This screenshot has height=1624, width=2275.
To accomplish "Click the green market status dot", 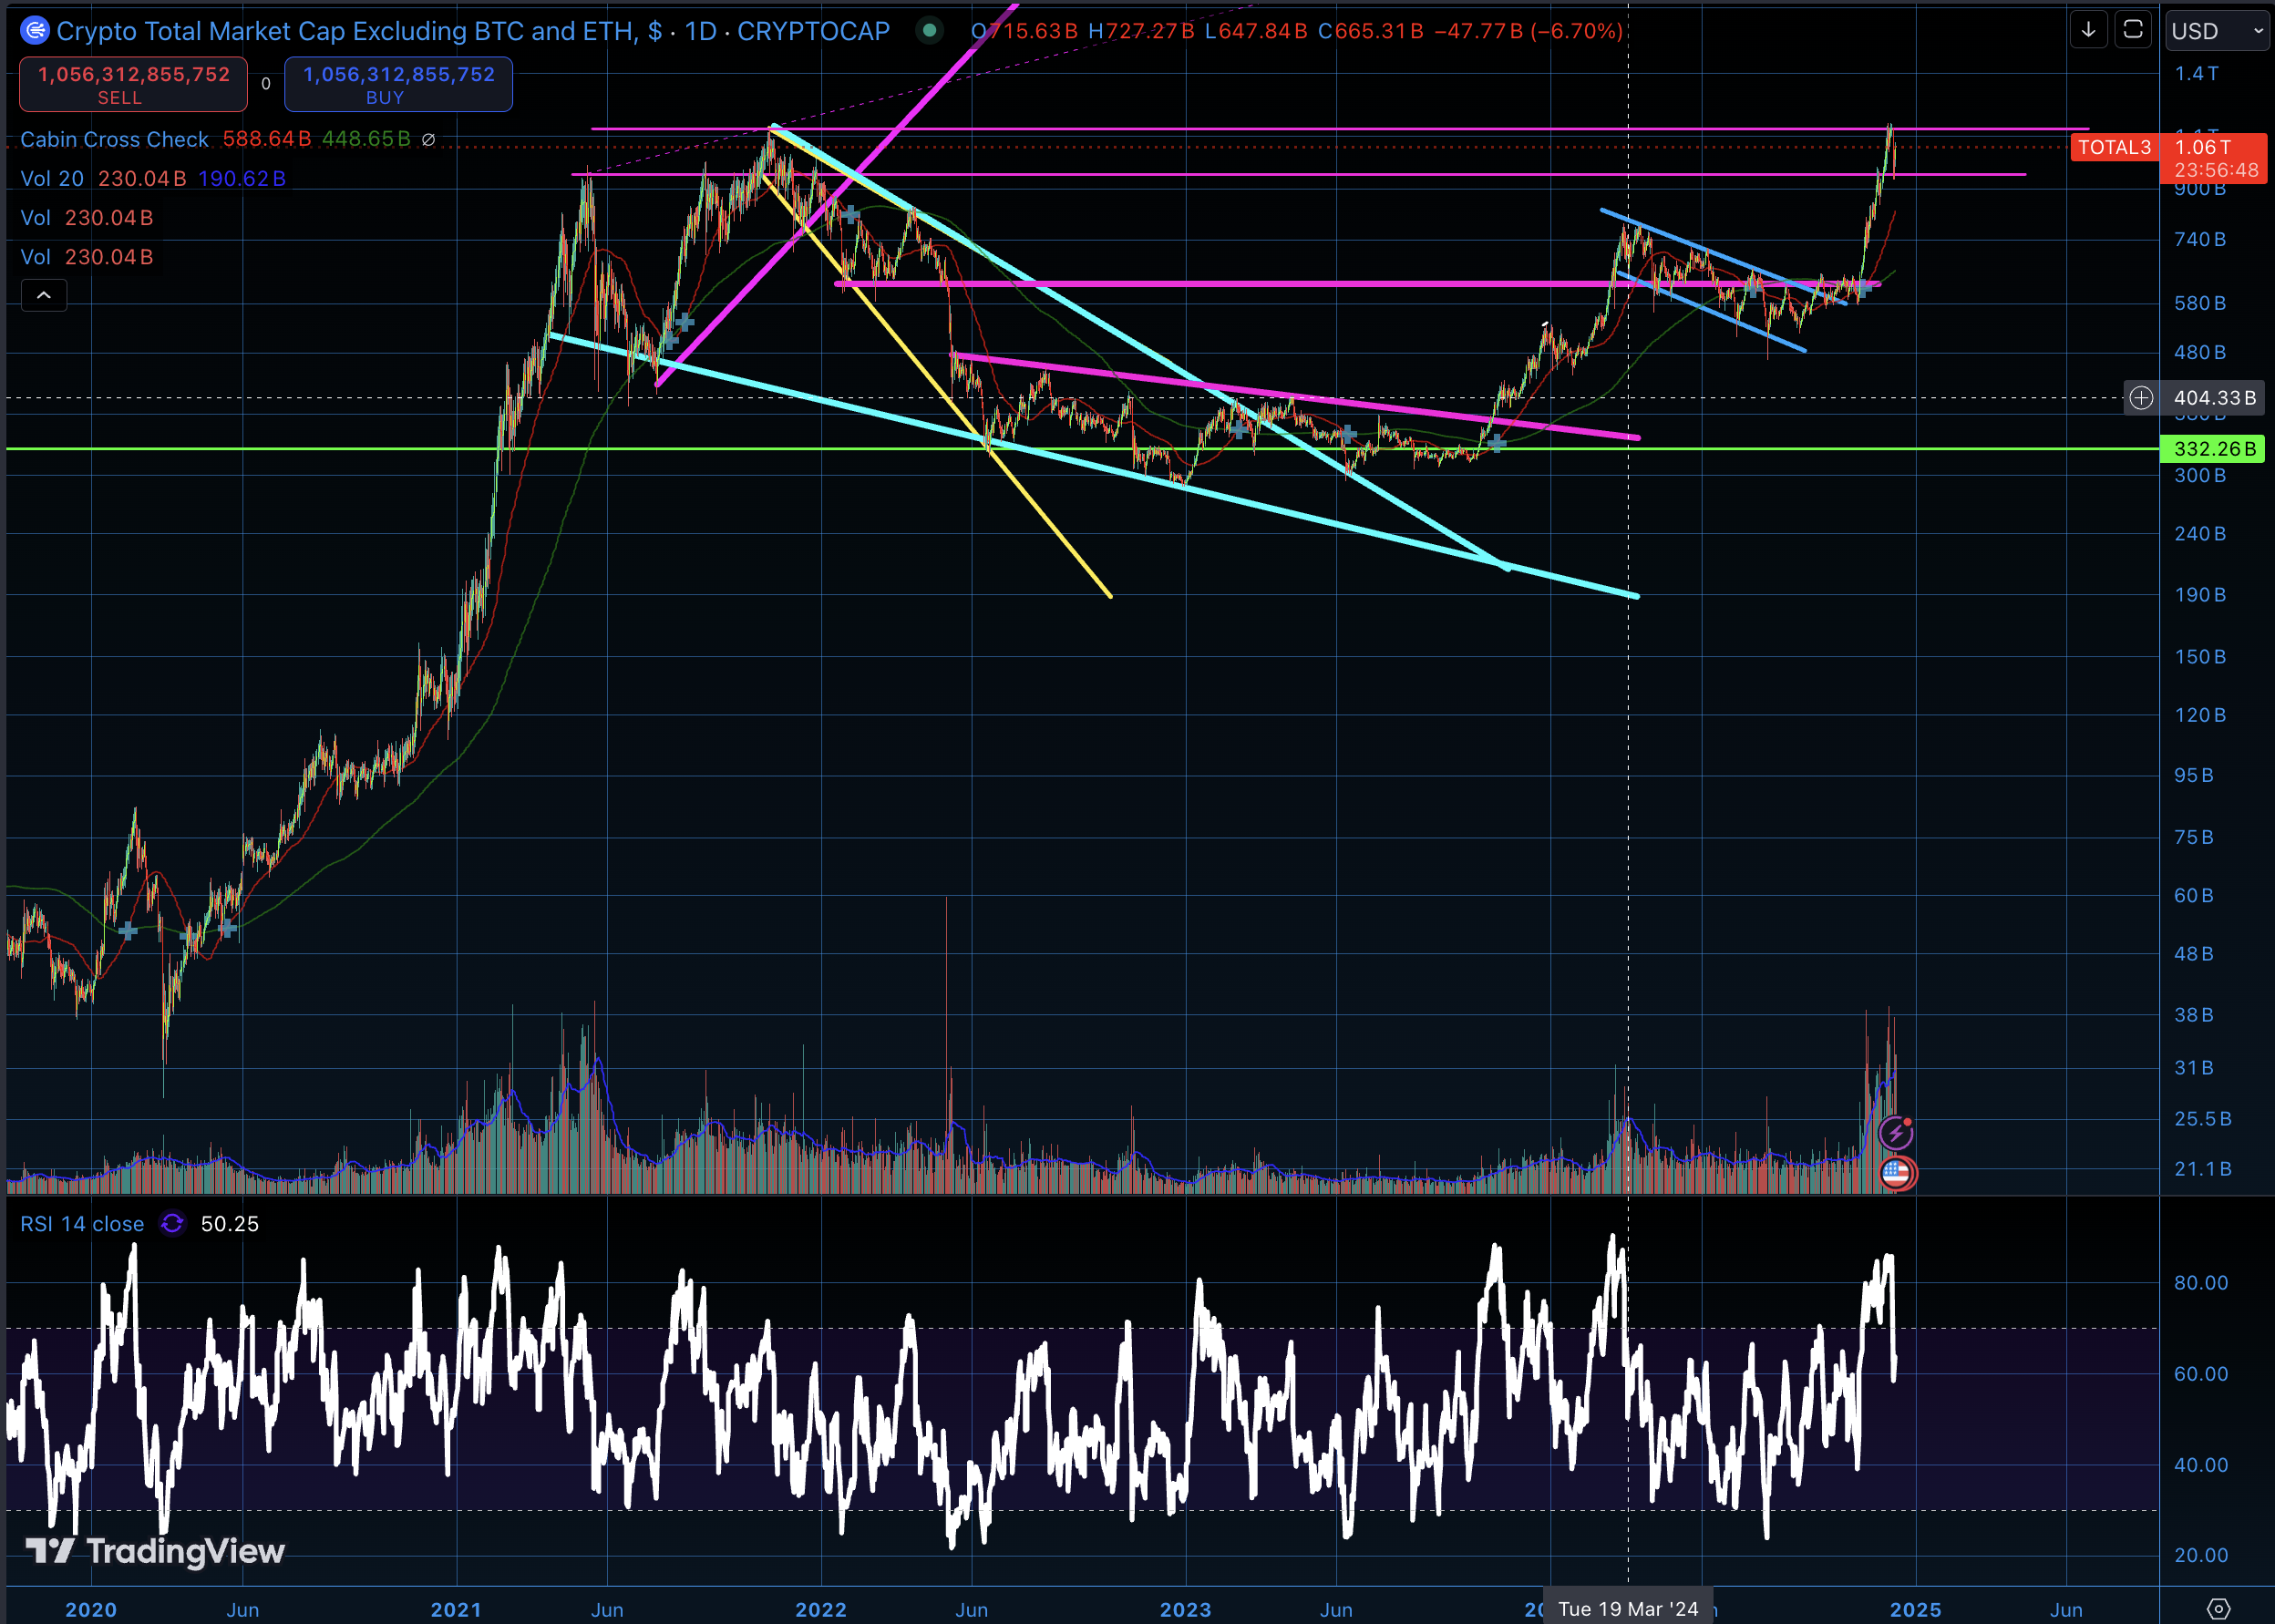I will tap(929, 31).
